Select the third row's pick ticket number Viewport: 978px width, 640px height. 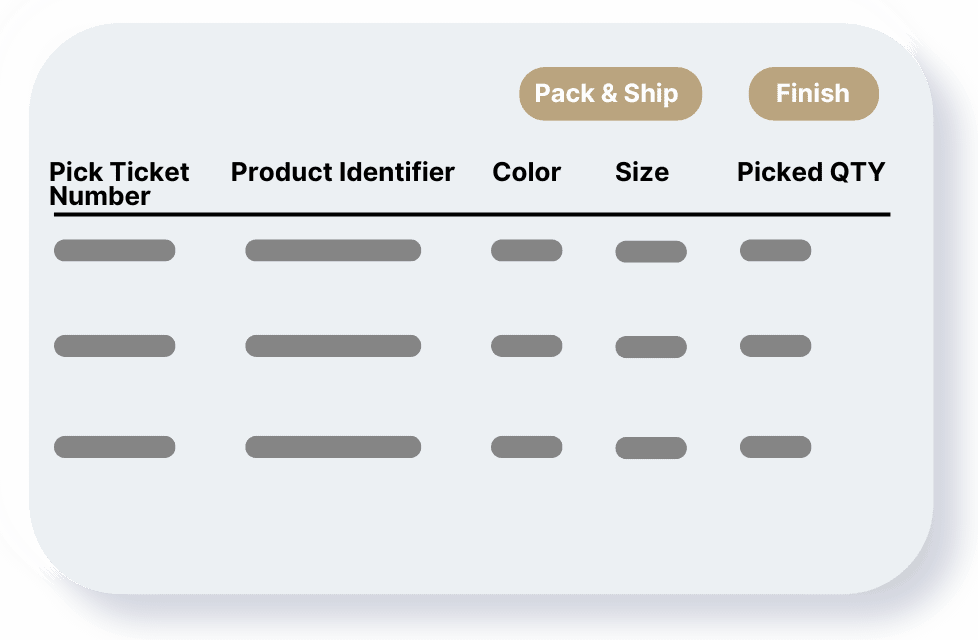coord(114,447)
